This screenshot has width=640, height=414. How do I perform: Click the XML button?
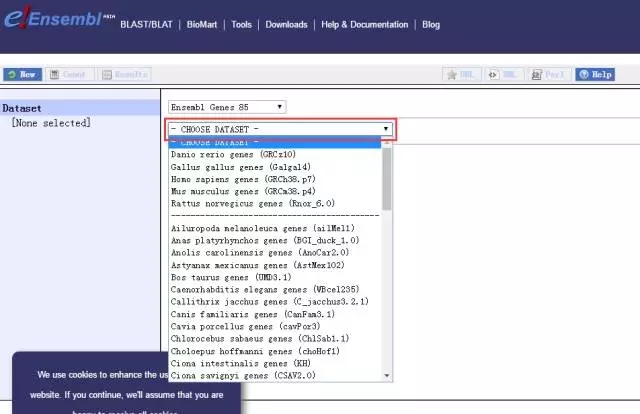(504, 74)
